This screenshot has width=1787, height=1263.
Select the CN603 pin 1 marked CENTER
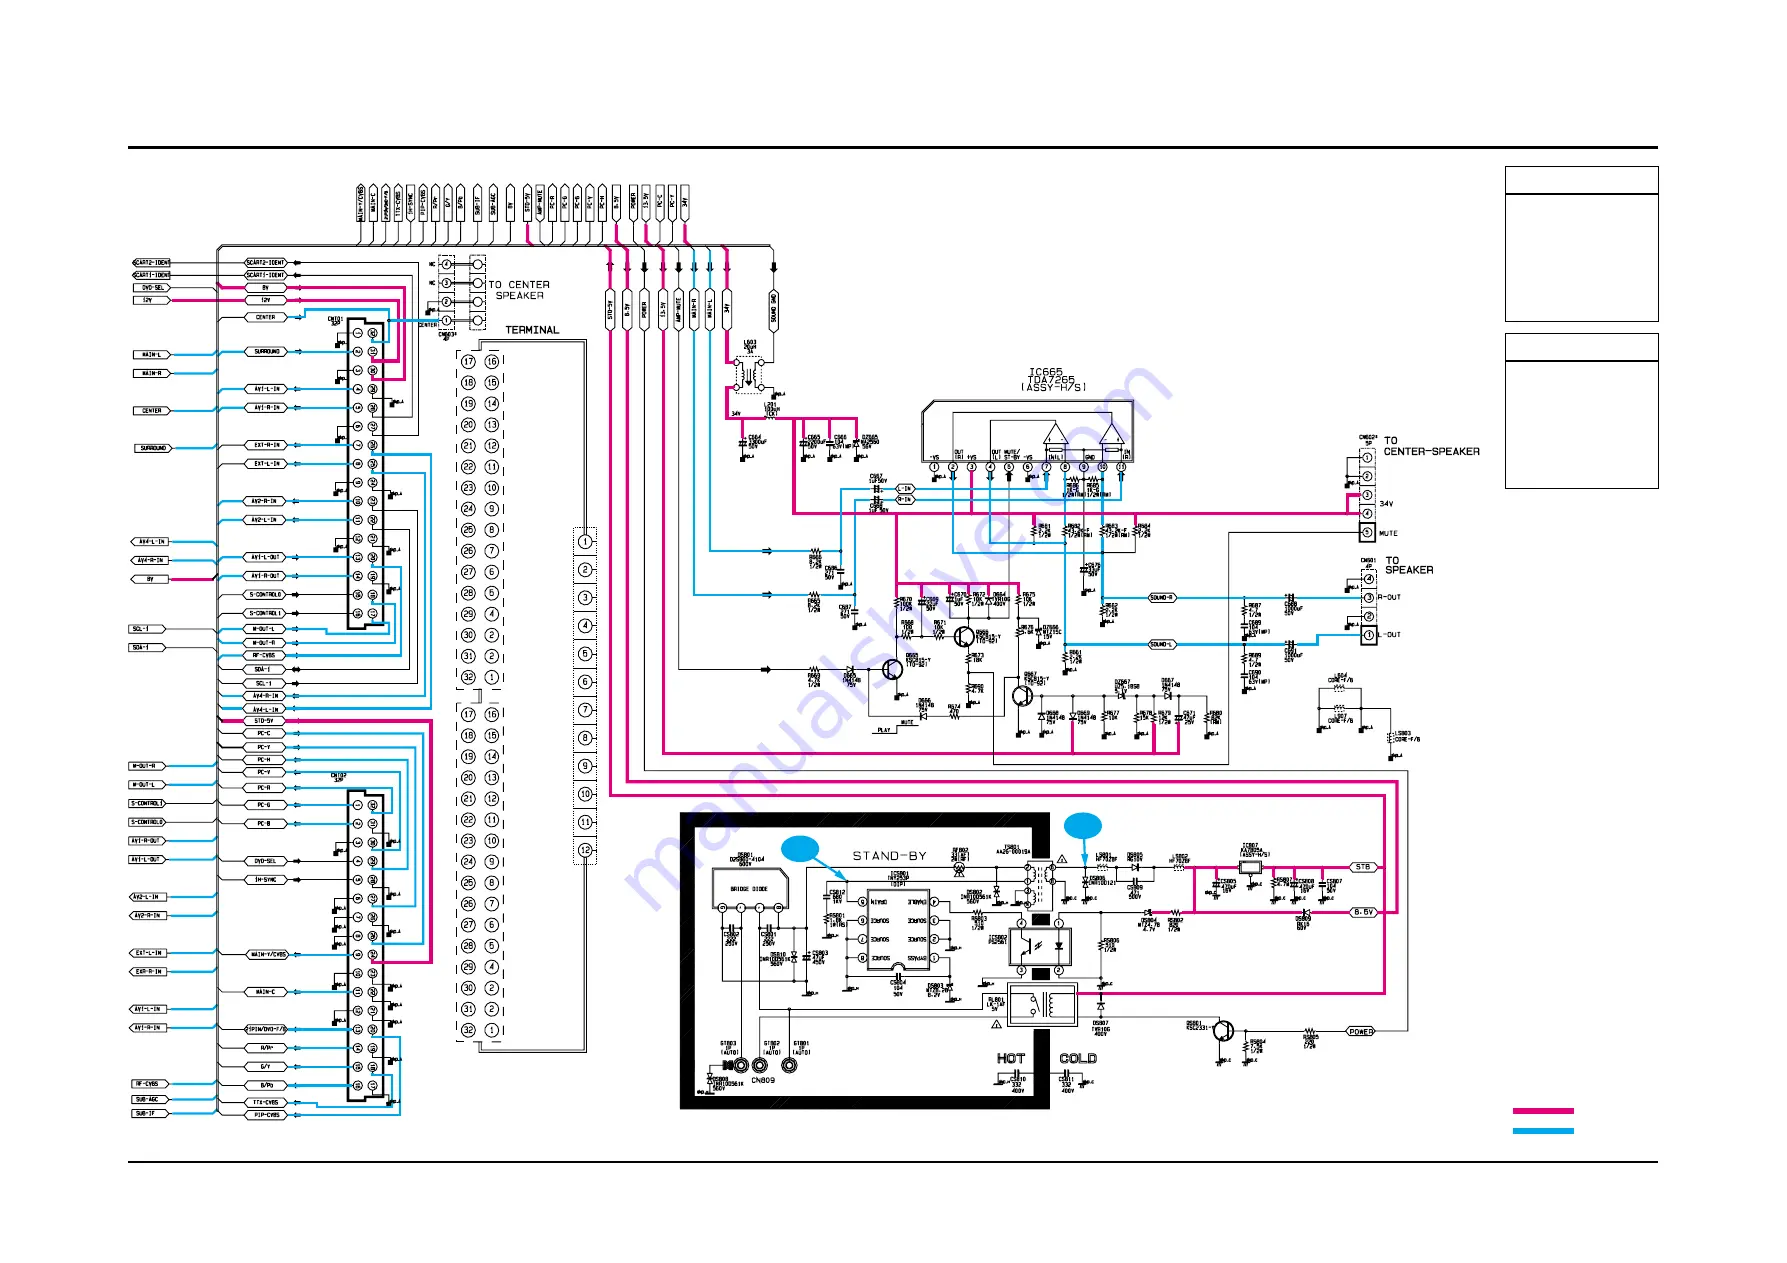447,321
